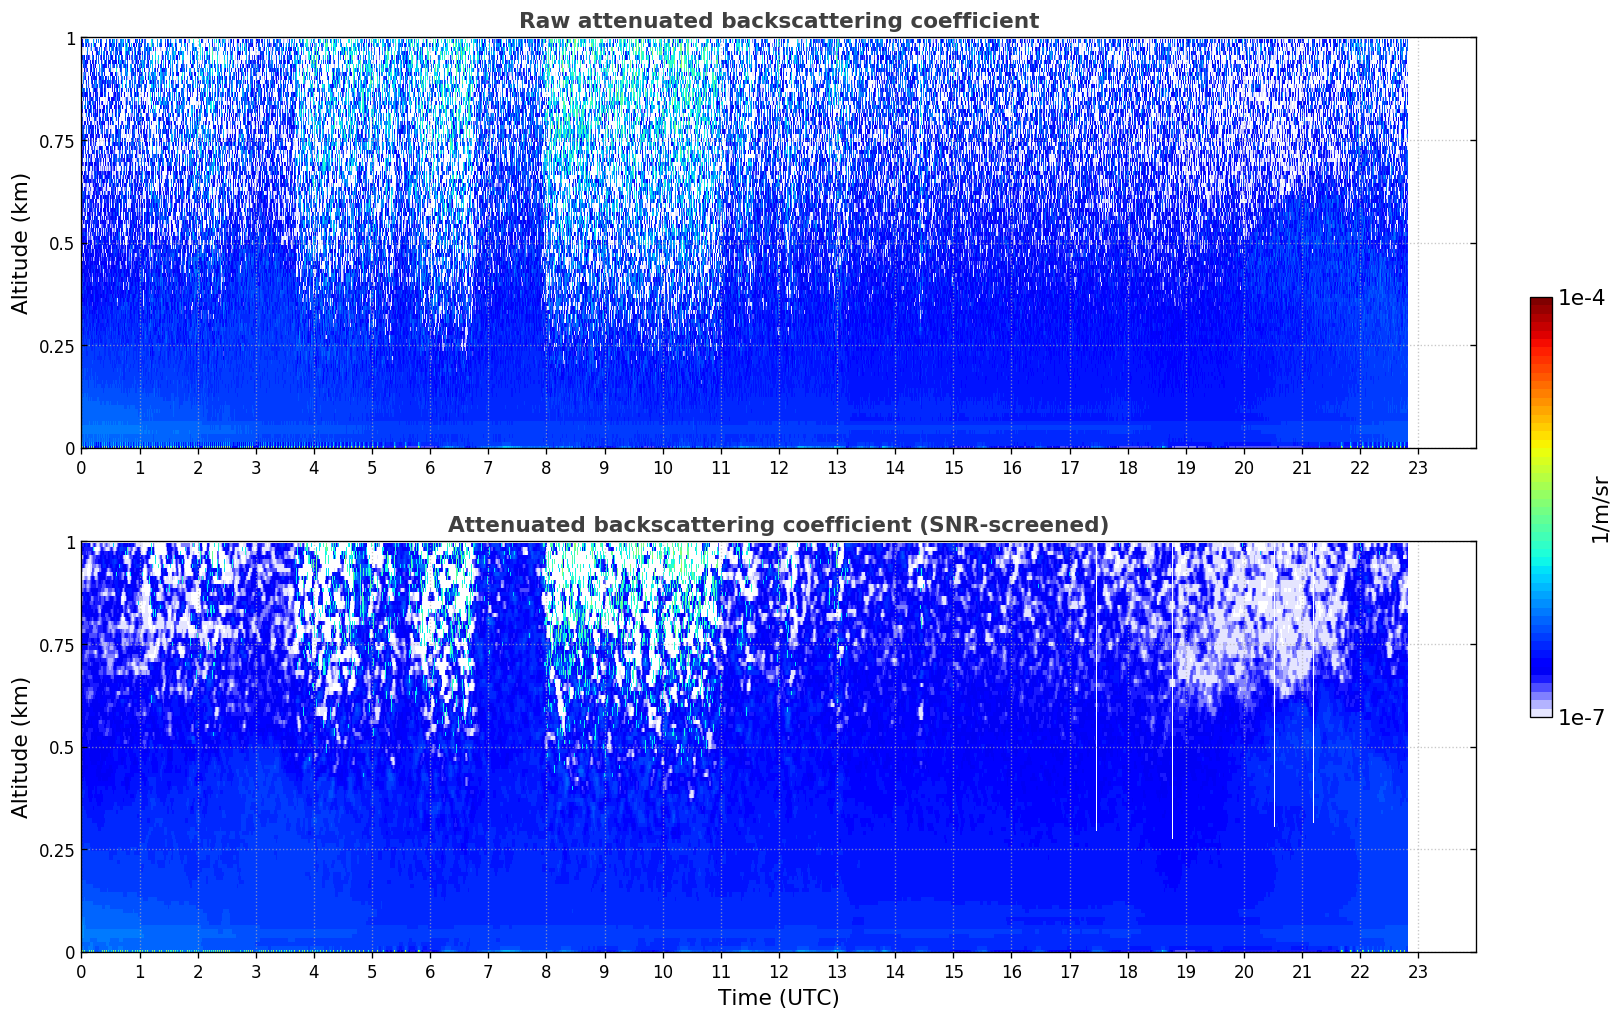The image size is (1621, 1020).
Task: Click the "0.75" altitude tick on the top plot
Action: coord(57,141)
